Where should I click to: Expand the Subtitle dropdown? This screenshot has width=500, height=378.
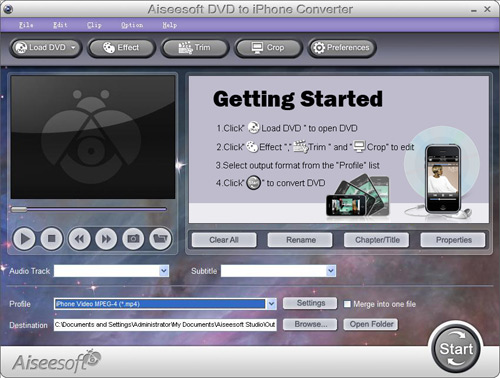pos(331,271)
